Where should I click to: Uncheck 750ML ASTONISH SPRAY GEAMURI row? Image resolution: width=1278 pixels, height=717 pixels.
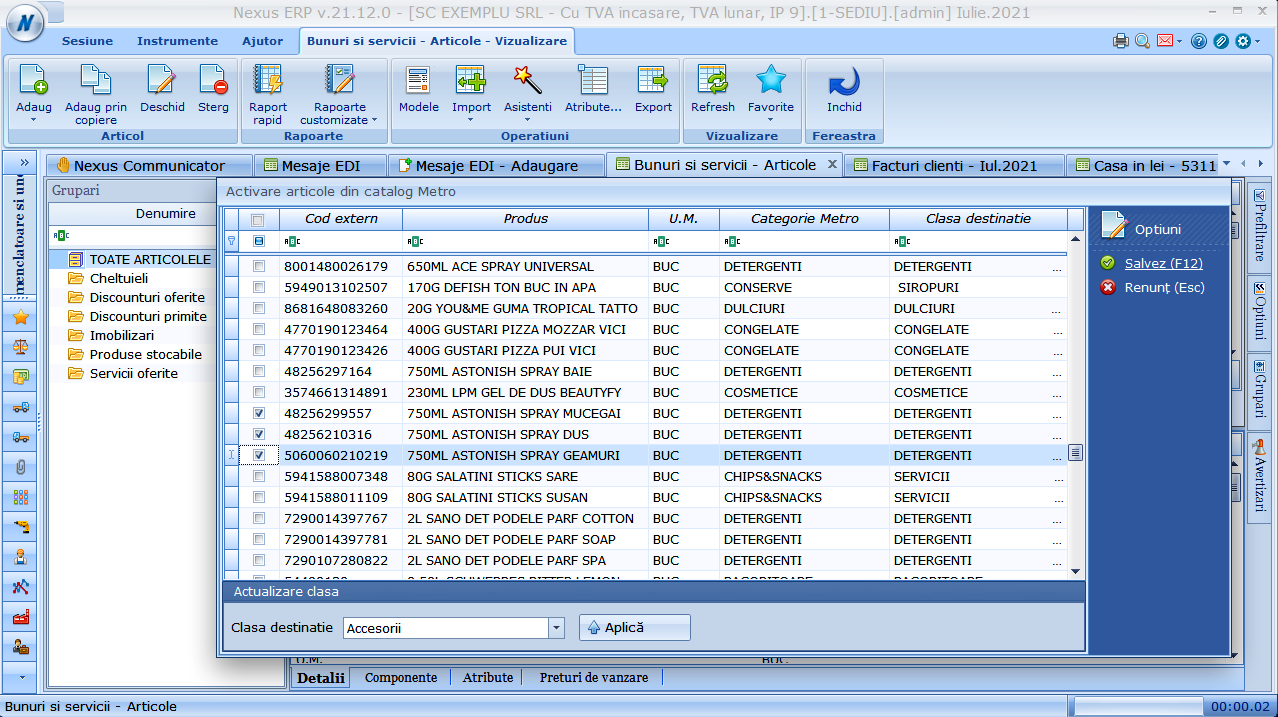[x=259, y=456]
